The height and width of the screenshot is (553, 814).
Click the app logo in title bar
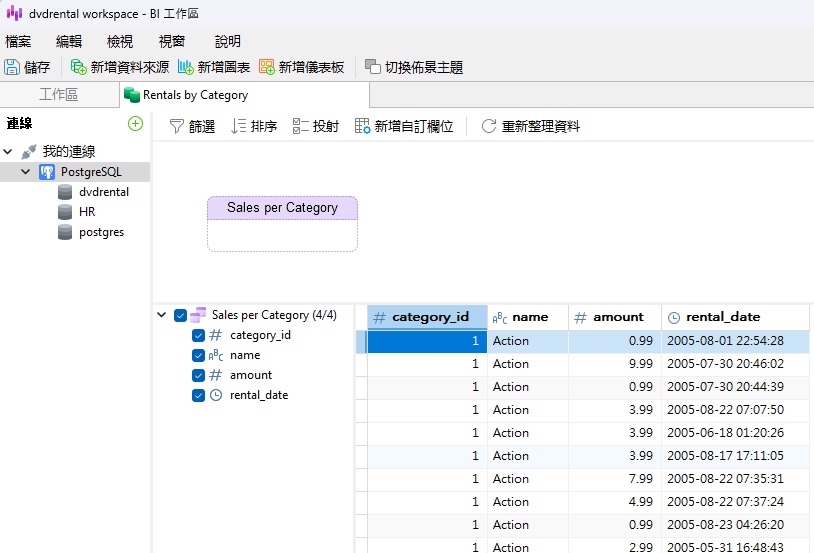pos(14,14)
